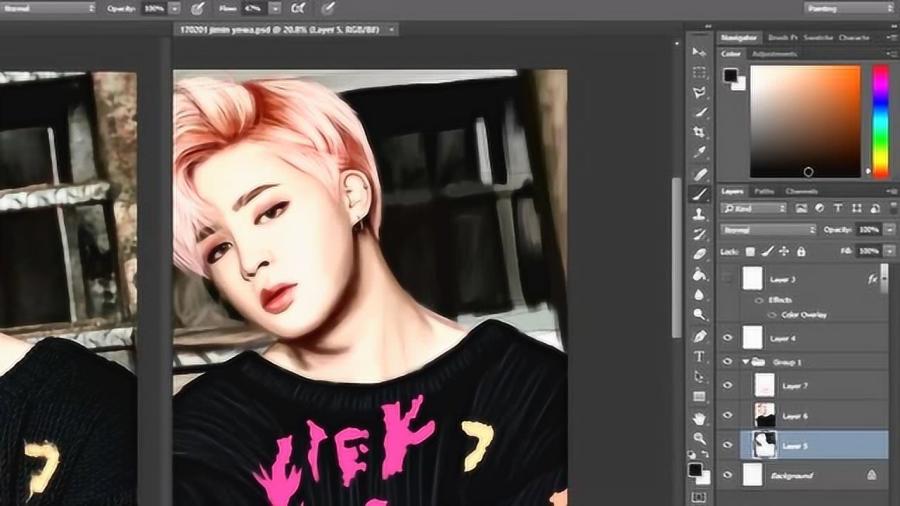Hide Layer 6 via eye icon
The height and width of the screenshot is (506, 900).
coord(727,415)
